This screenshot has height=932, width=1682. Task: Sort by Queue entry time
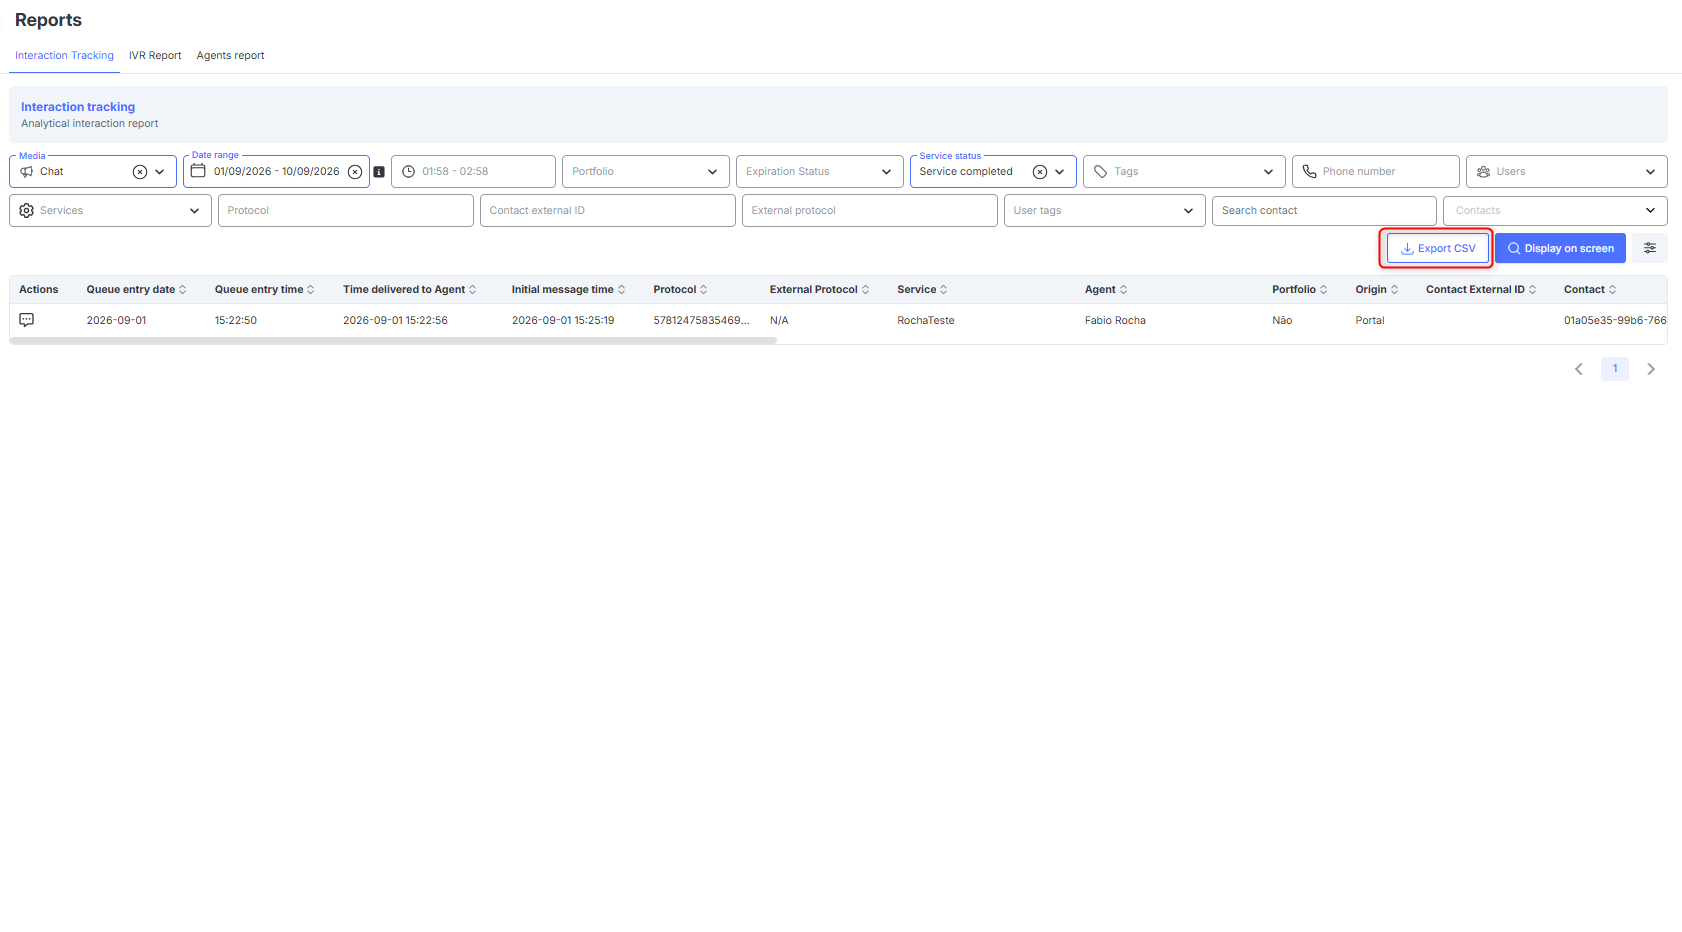pyautogui.click(x=311, y=290)
